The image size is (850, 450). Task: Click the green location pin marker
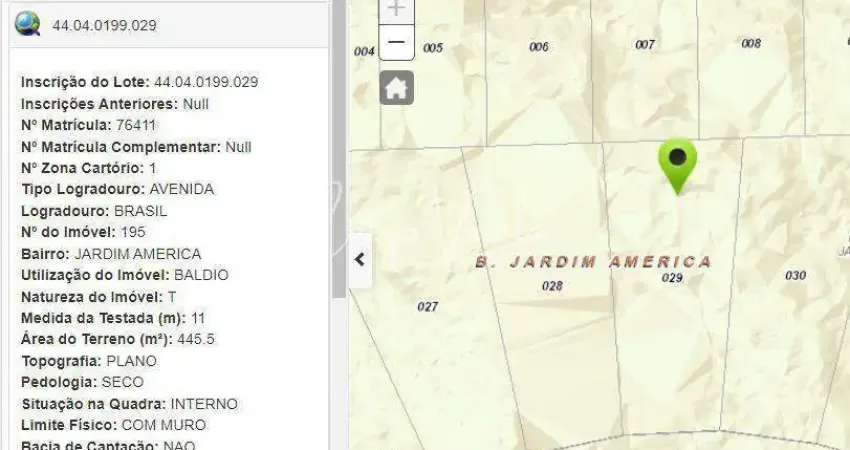pyautogui.click(x=677, y=164)
